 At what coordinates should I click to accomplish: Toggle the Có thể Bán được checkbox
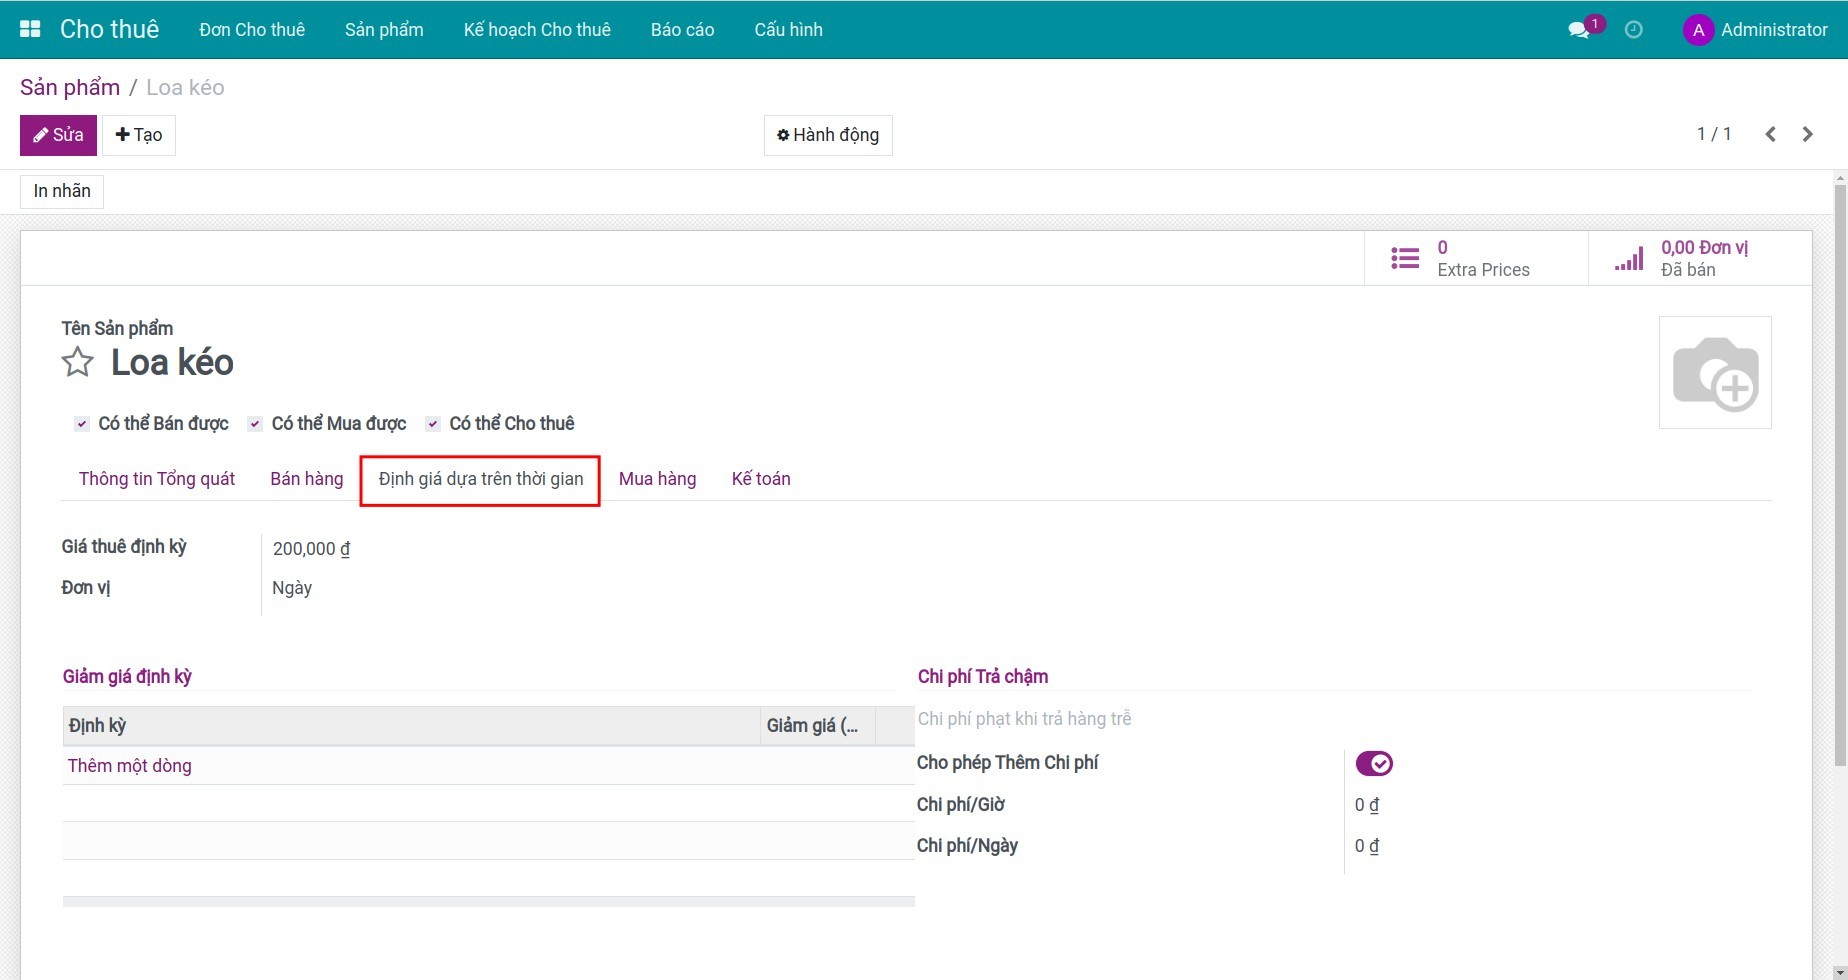pyautogui.click(x=82, y=424)
